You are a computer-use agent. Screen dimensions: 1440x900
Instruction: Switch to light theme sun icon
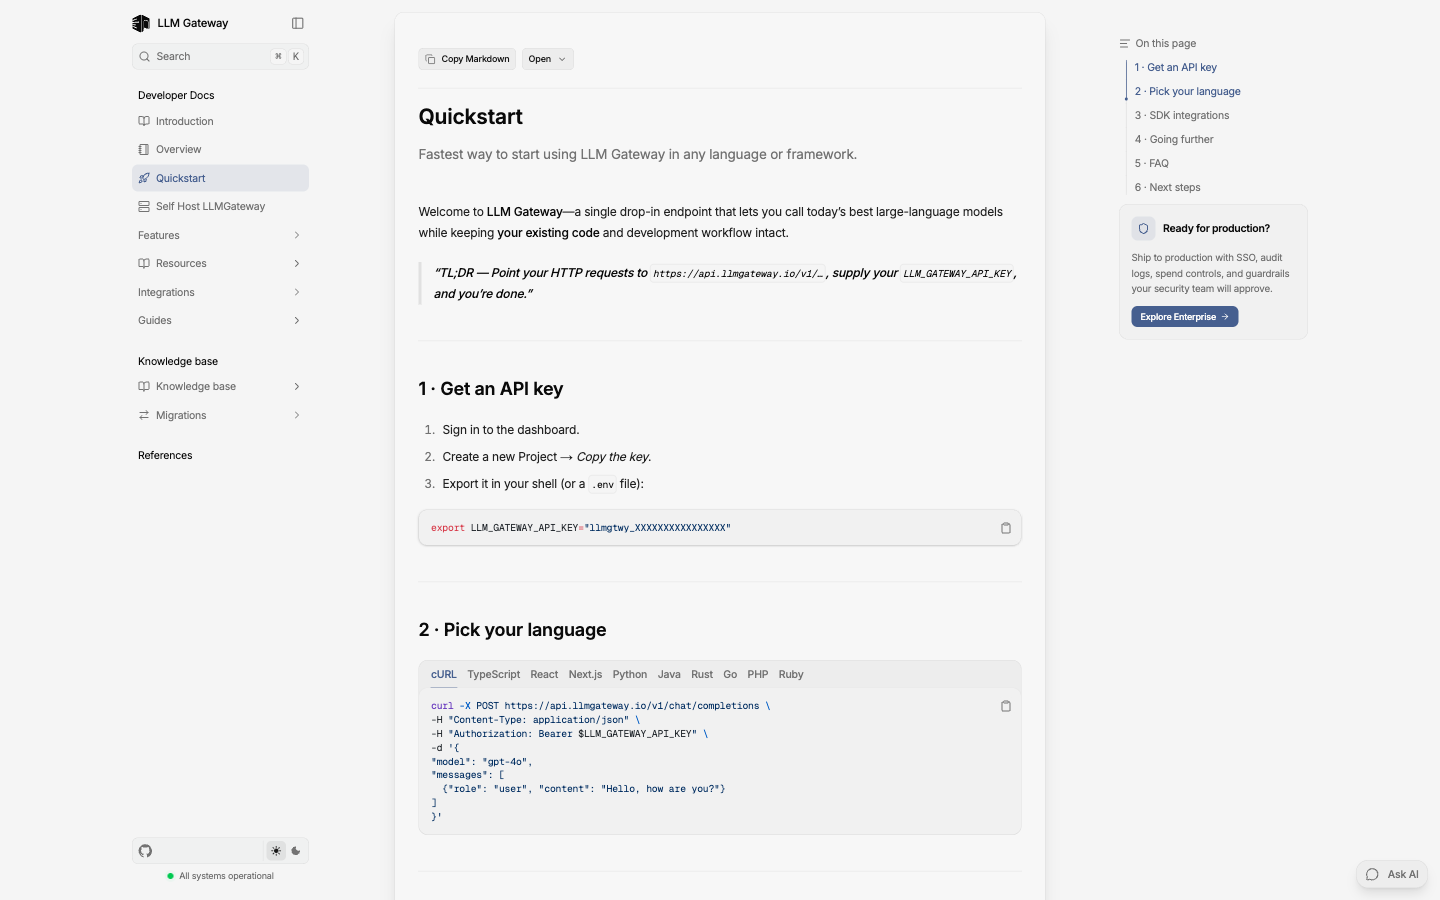[276, 851]
